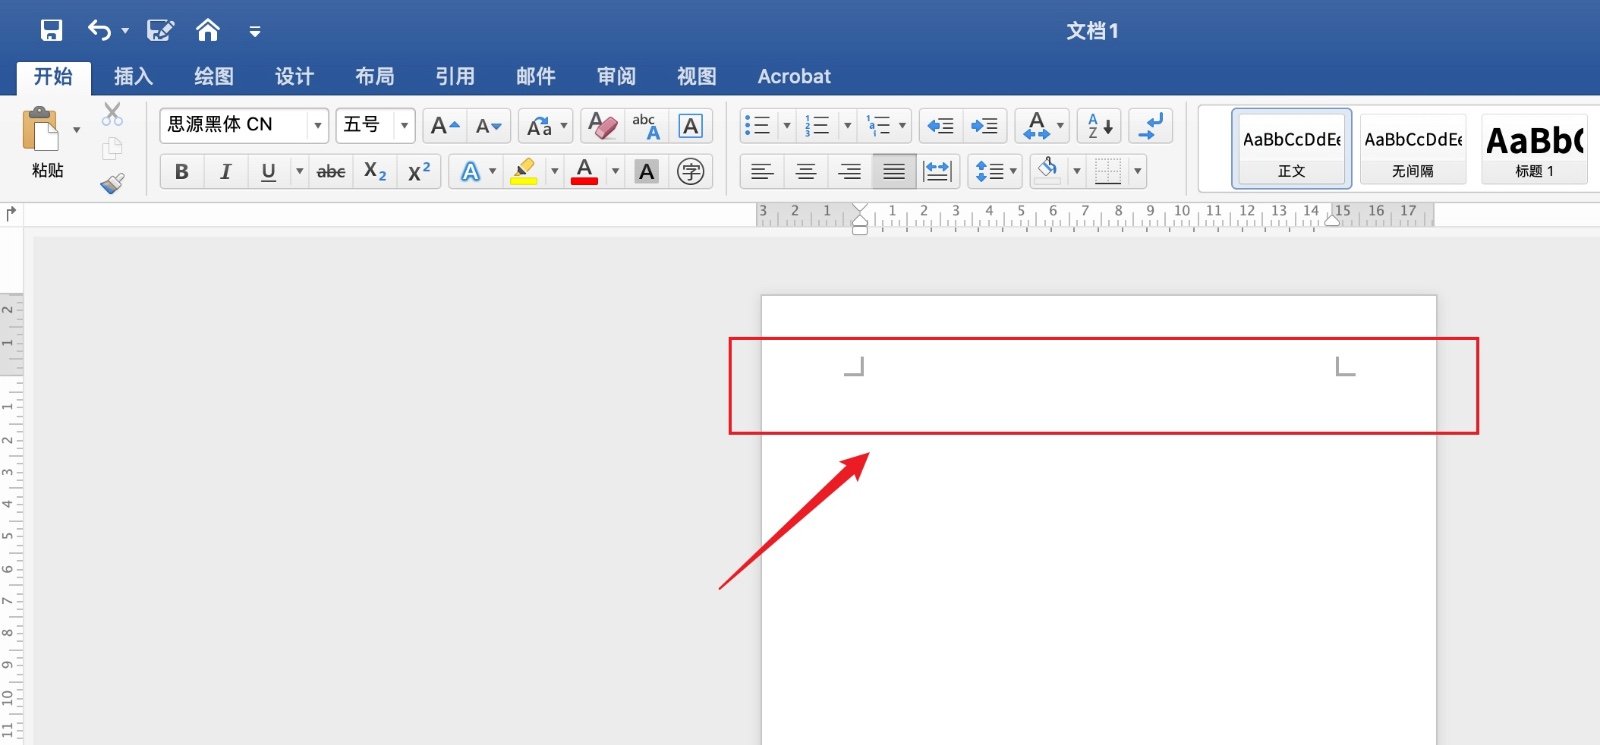Expand the underline style arrow

tap(299, 172)
